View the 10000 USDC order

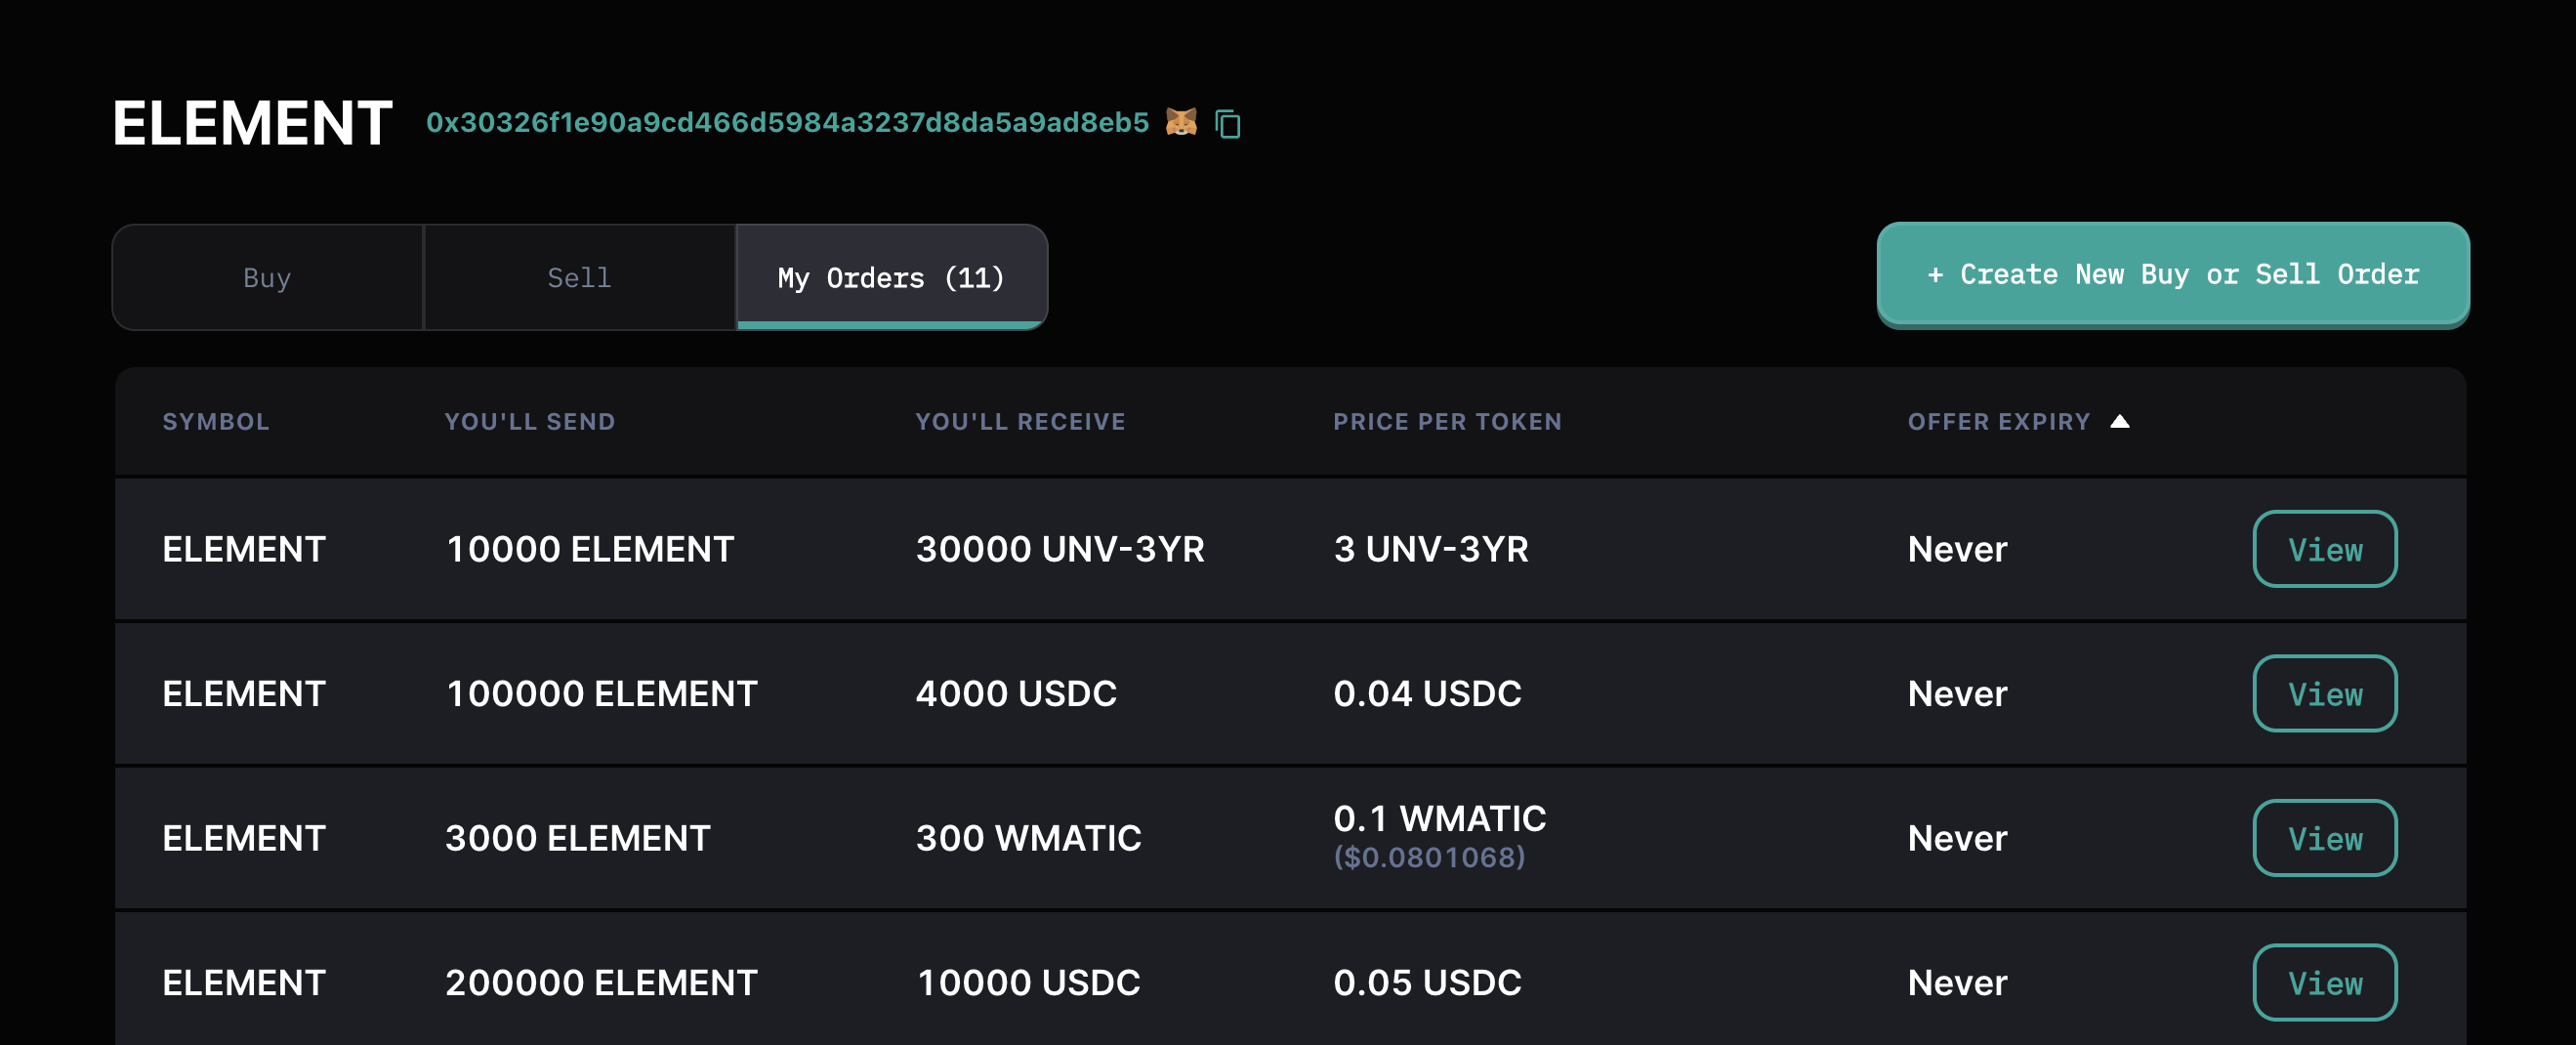click(2324, 982)
